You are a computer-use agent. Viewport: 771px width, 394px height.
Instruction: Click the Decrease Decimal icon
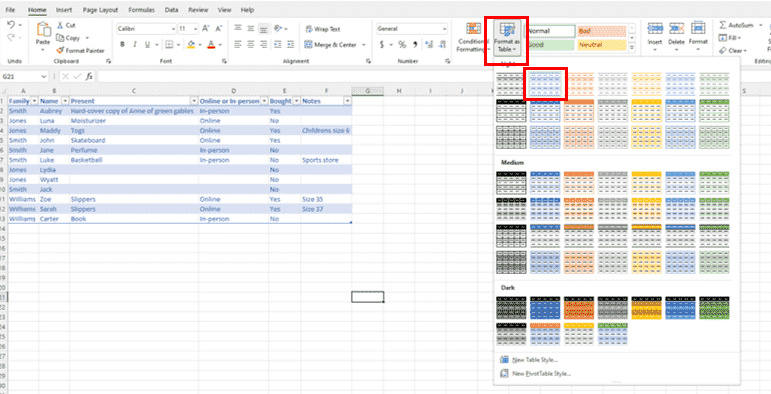pos(441,45)
